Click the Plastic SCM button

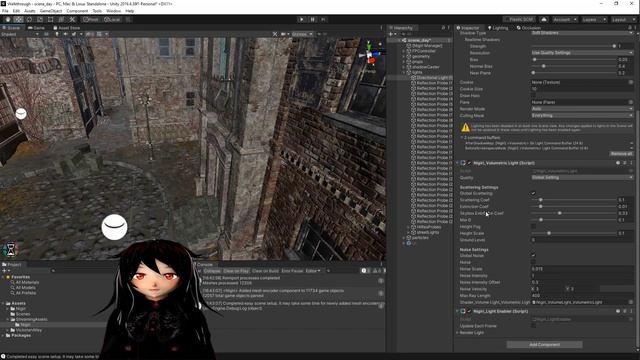[x=519, y=20]
